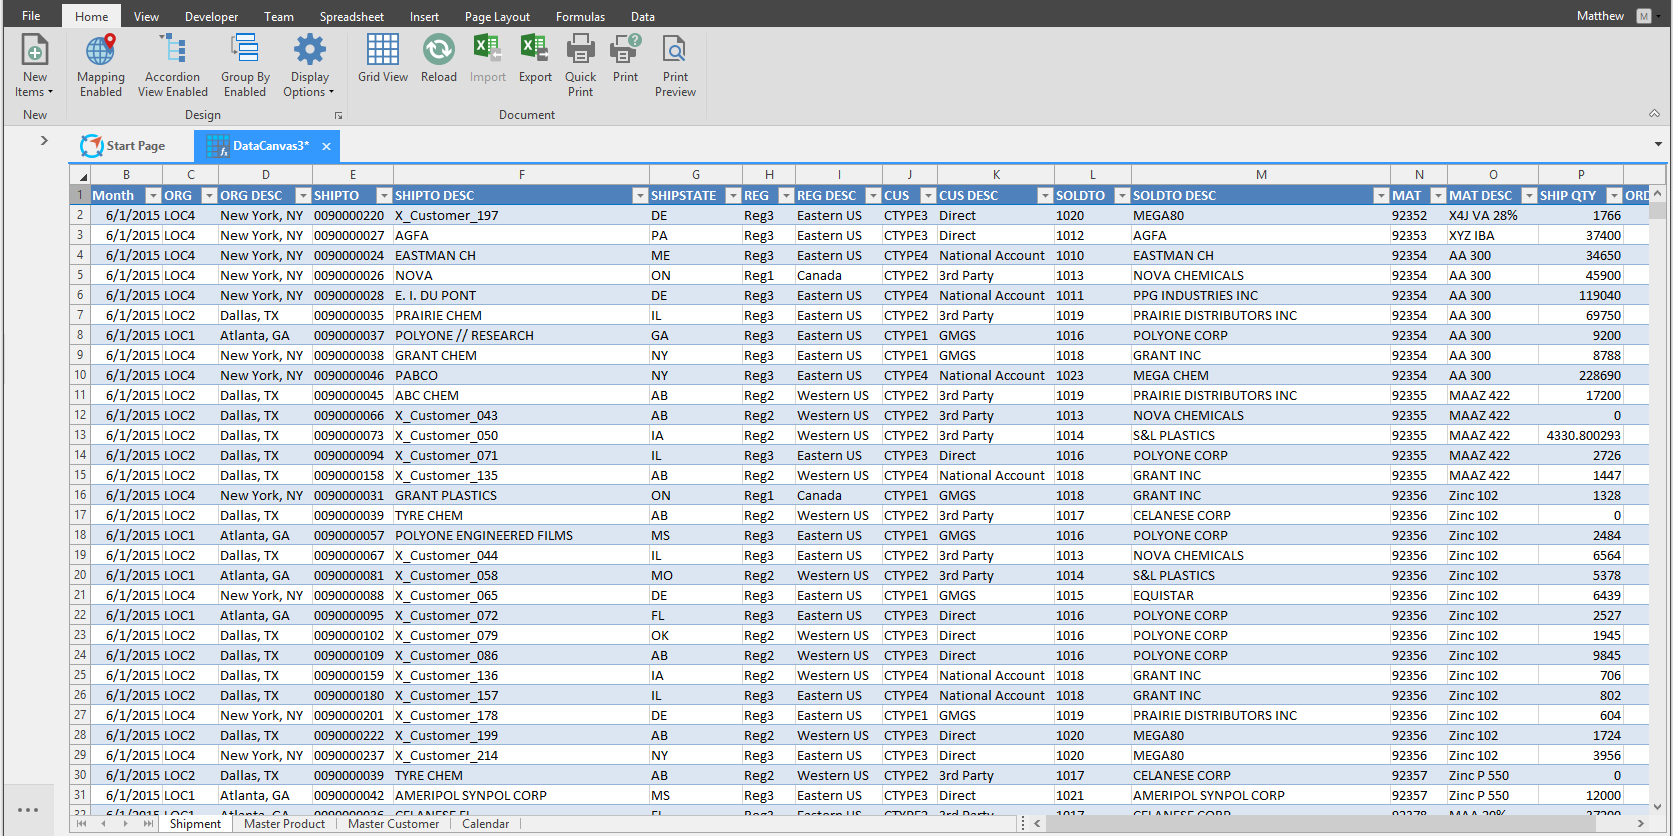Screen dimensions: 1673x836
Task: Go to first sheet tab arrow
Action: (x=81, y=824)
